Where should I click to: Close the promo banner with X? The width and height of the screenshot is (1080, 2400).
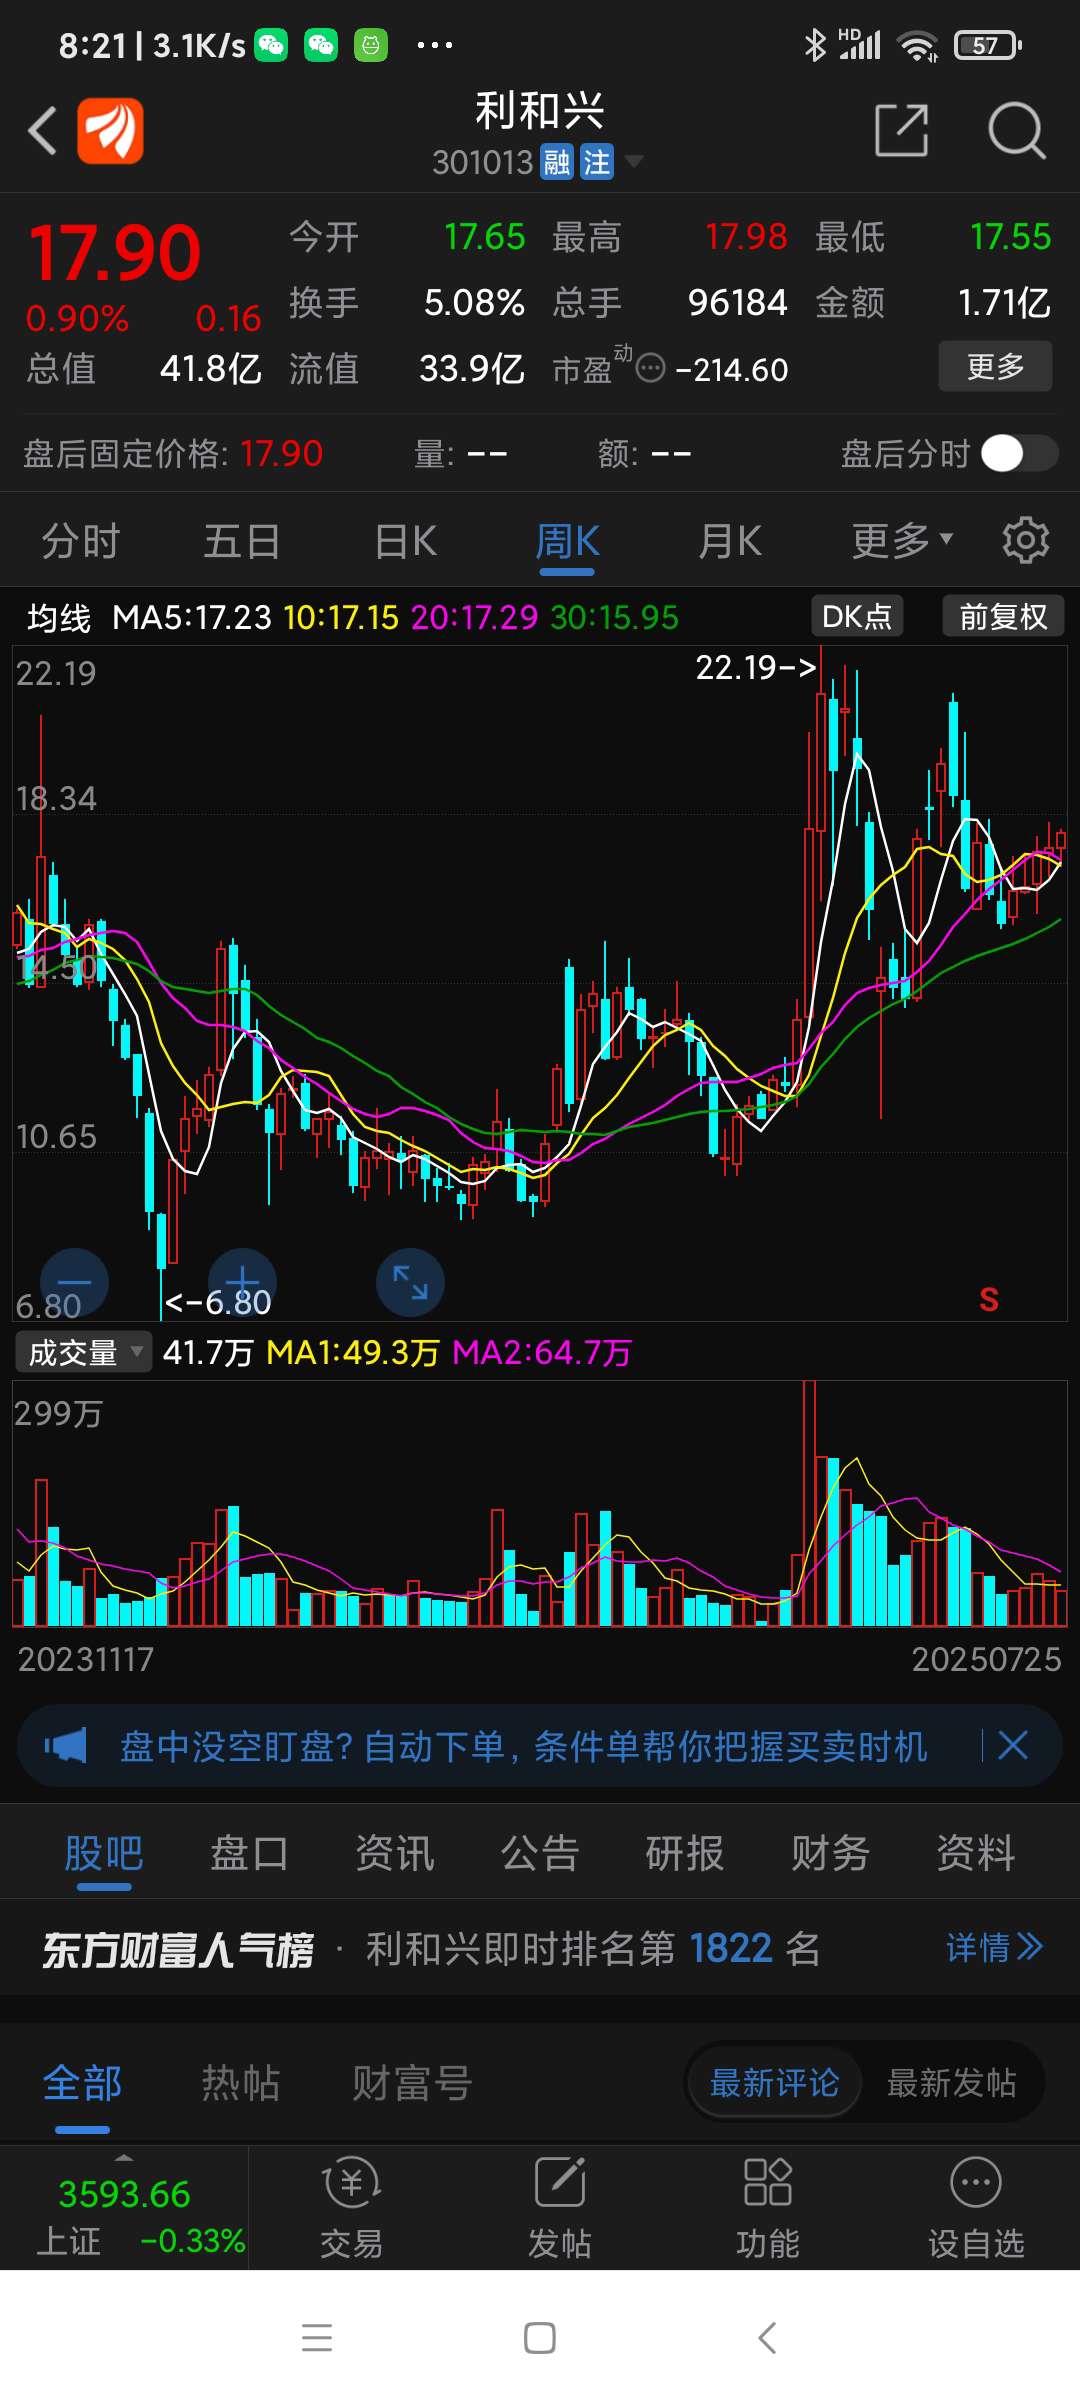click(1013, 1746)
